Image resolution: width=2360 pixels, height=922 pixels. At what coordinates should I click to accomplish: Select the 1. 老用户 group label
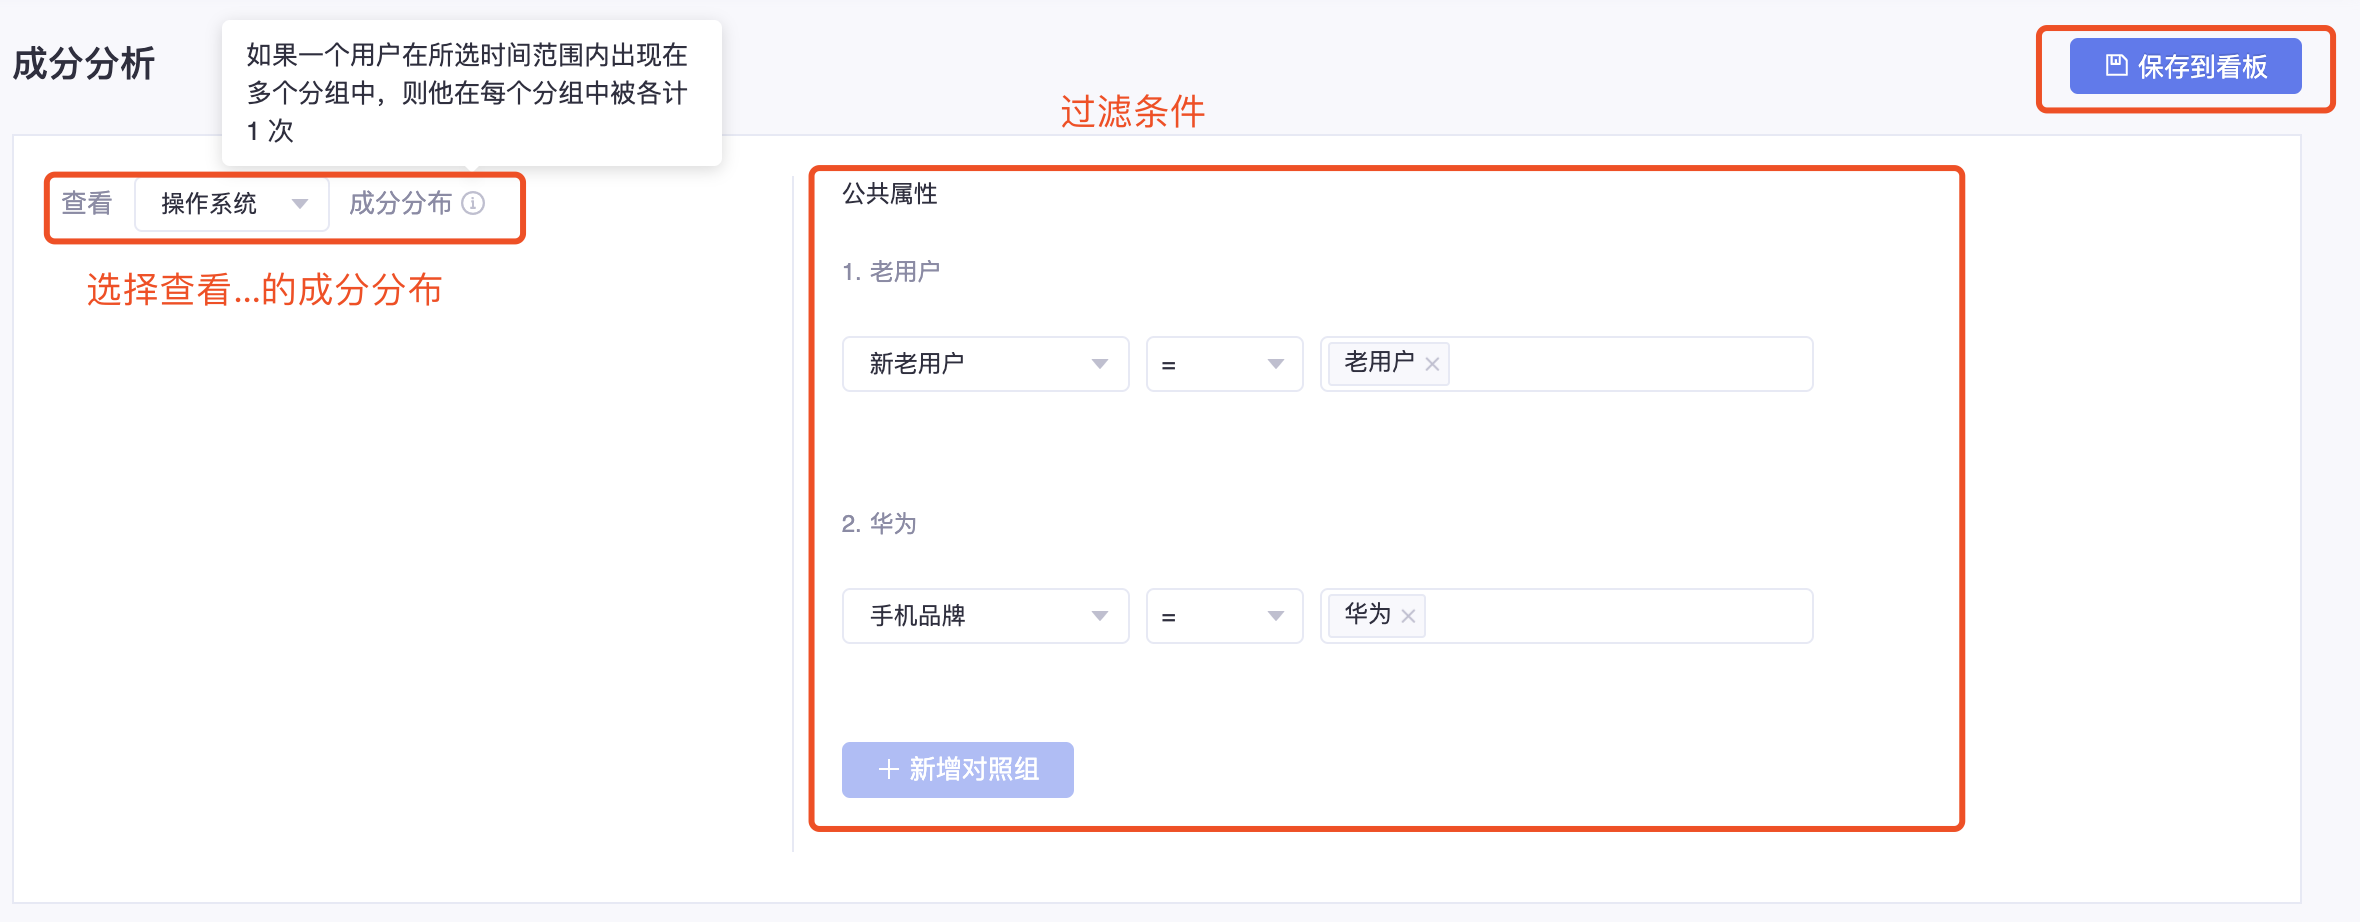pos(891,272)
